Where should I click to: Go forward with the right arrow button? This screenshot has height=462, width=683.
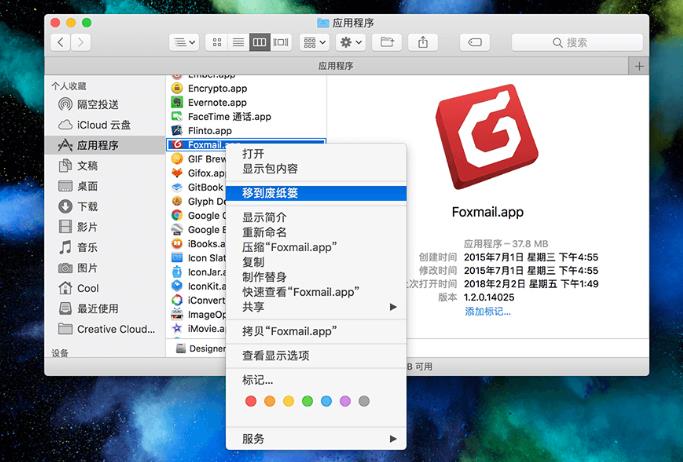point(81,42)
